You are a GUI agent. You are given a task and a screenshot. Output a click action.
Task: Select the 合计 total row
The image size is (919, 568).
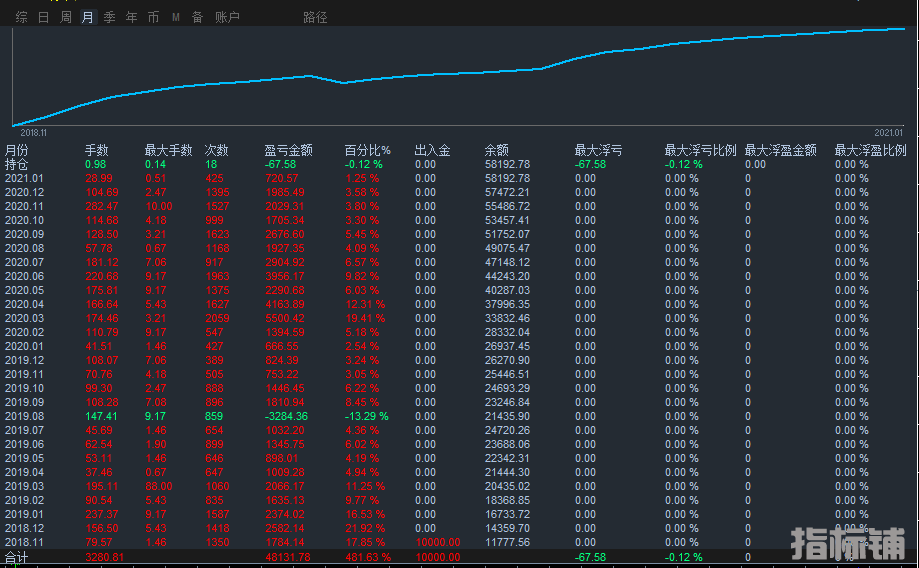click(x=460, y=557)
